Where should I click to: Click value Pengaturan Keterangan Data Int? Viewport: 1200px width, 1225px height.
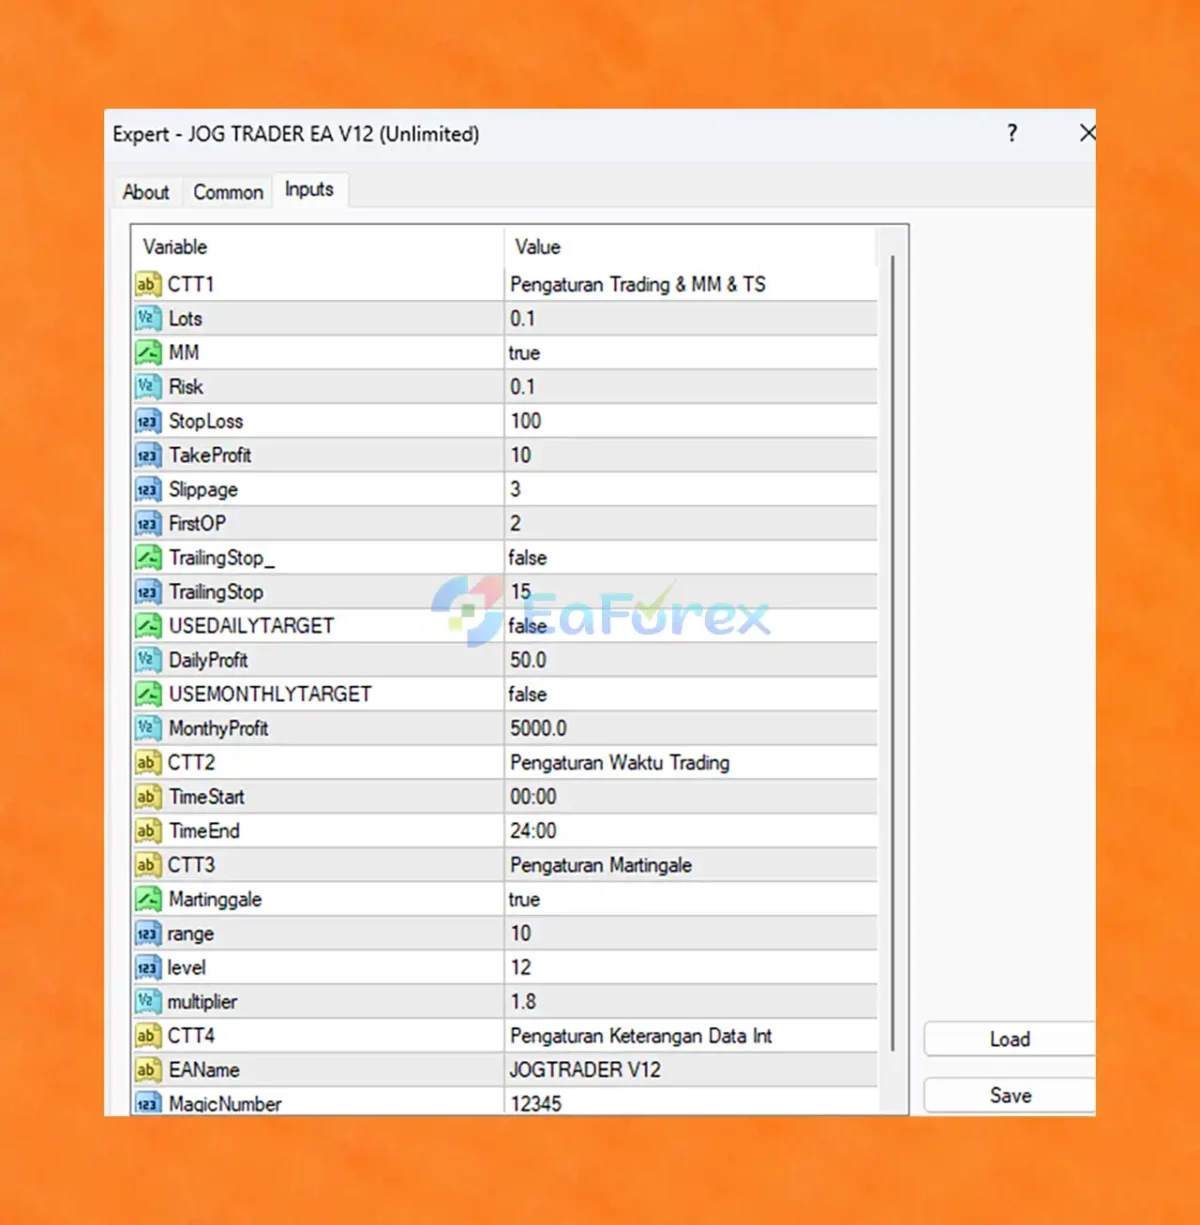(641, 1036)
